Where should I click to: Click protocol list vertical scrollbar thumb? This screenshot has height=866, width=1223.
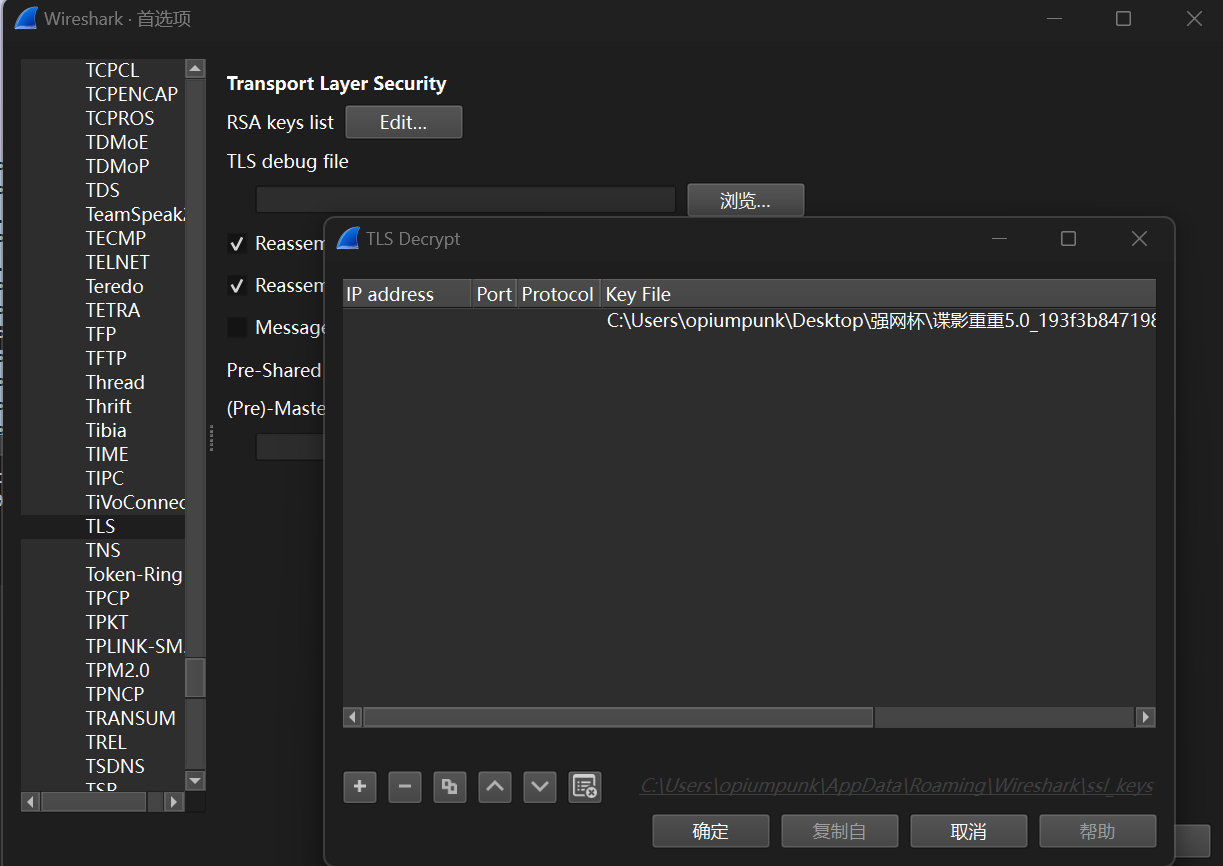point(195,677)
